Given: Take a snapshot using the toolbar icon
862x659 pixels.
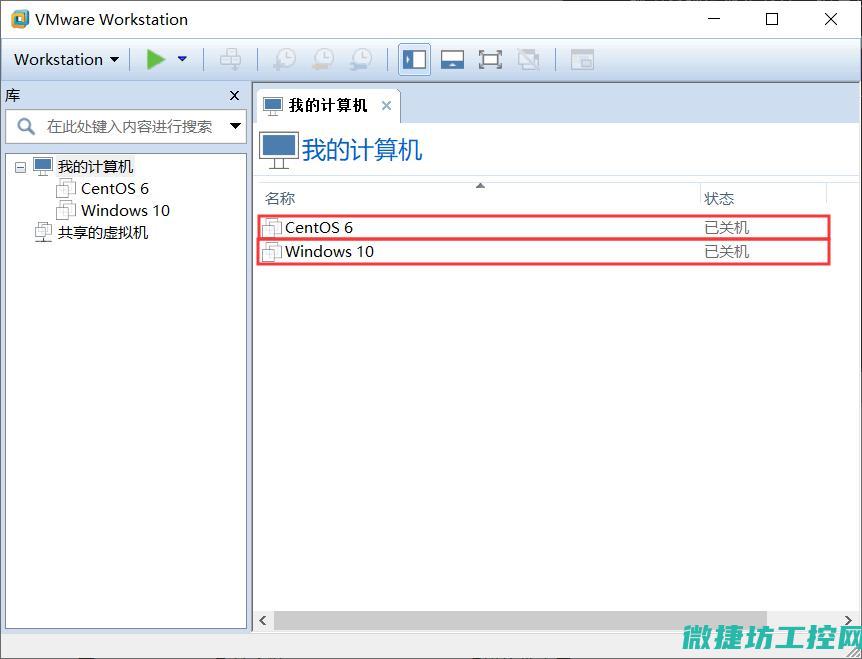Looking at the screenshot, I should tap(284, 59).
